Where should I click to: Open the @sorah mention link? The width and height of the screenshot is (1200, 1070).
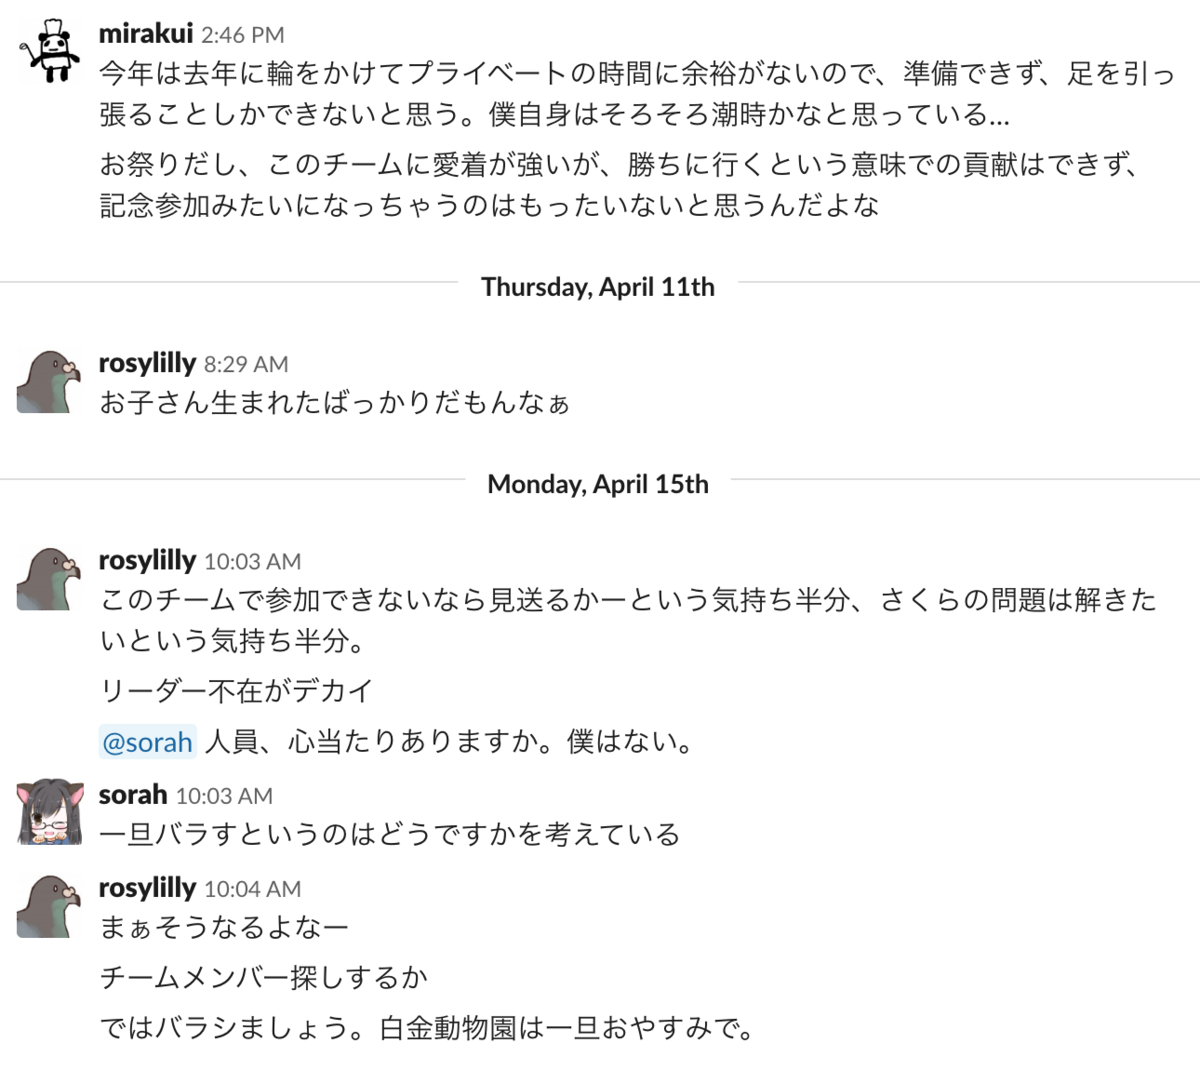[146, 742]
